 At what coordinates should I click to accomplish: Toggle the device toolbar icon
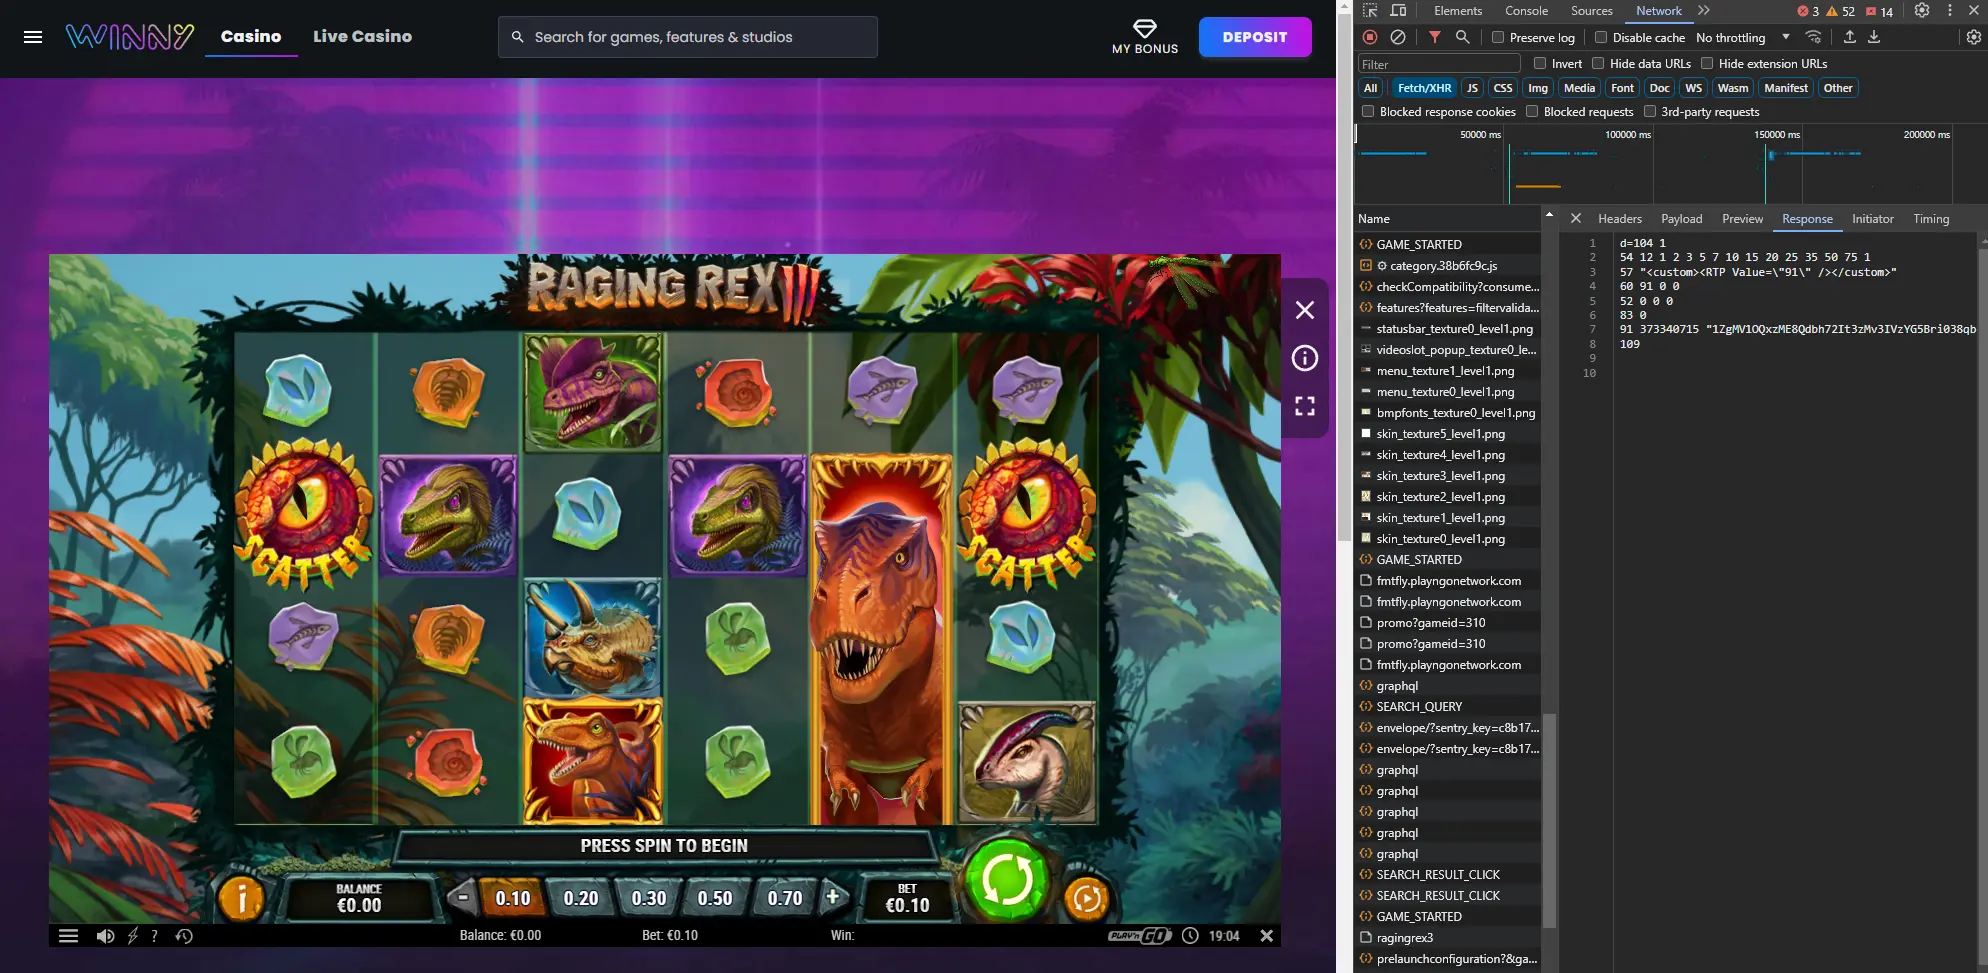pos(1399,11)
